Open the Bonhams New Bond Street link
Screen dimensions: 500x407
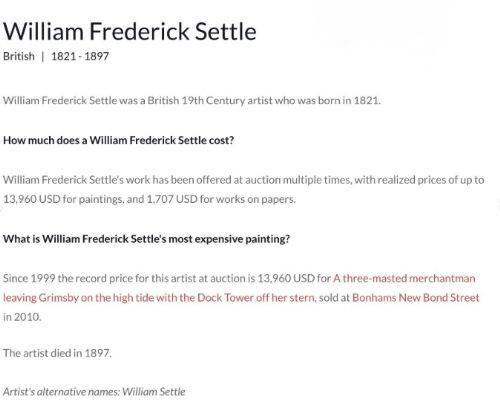[415, 297]
